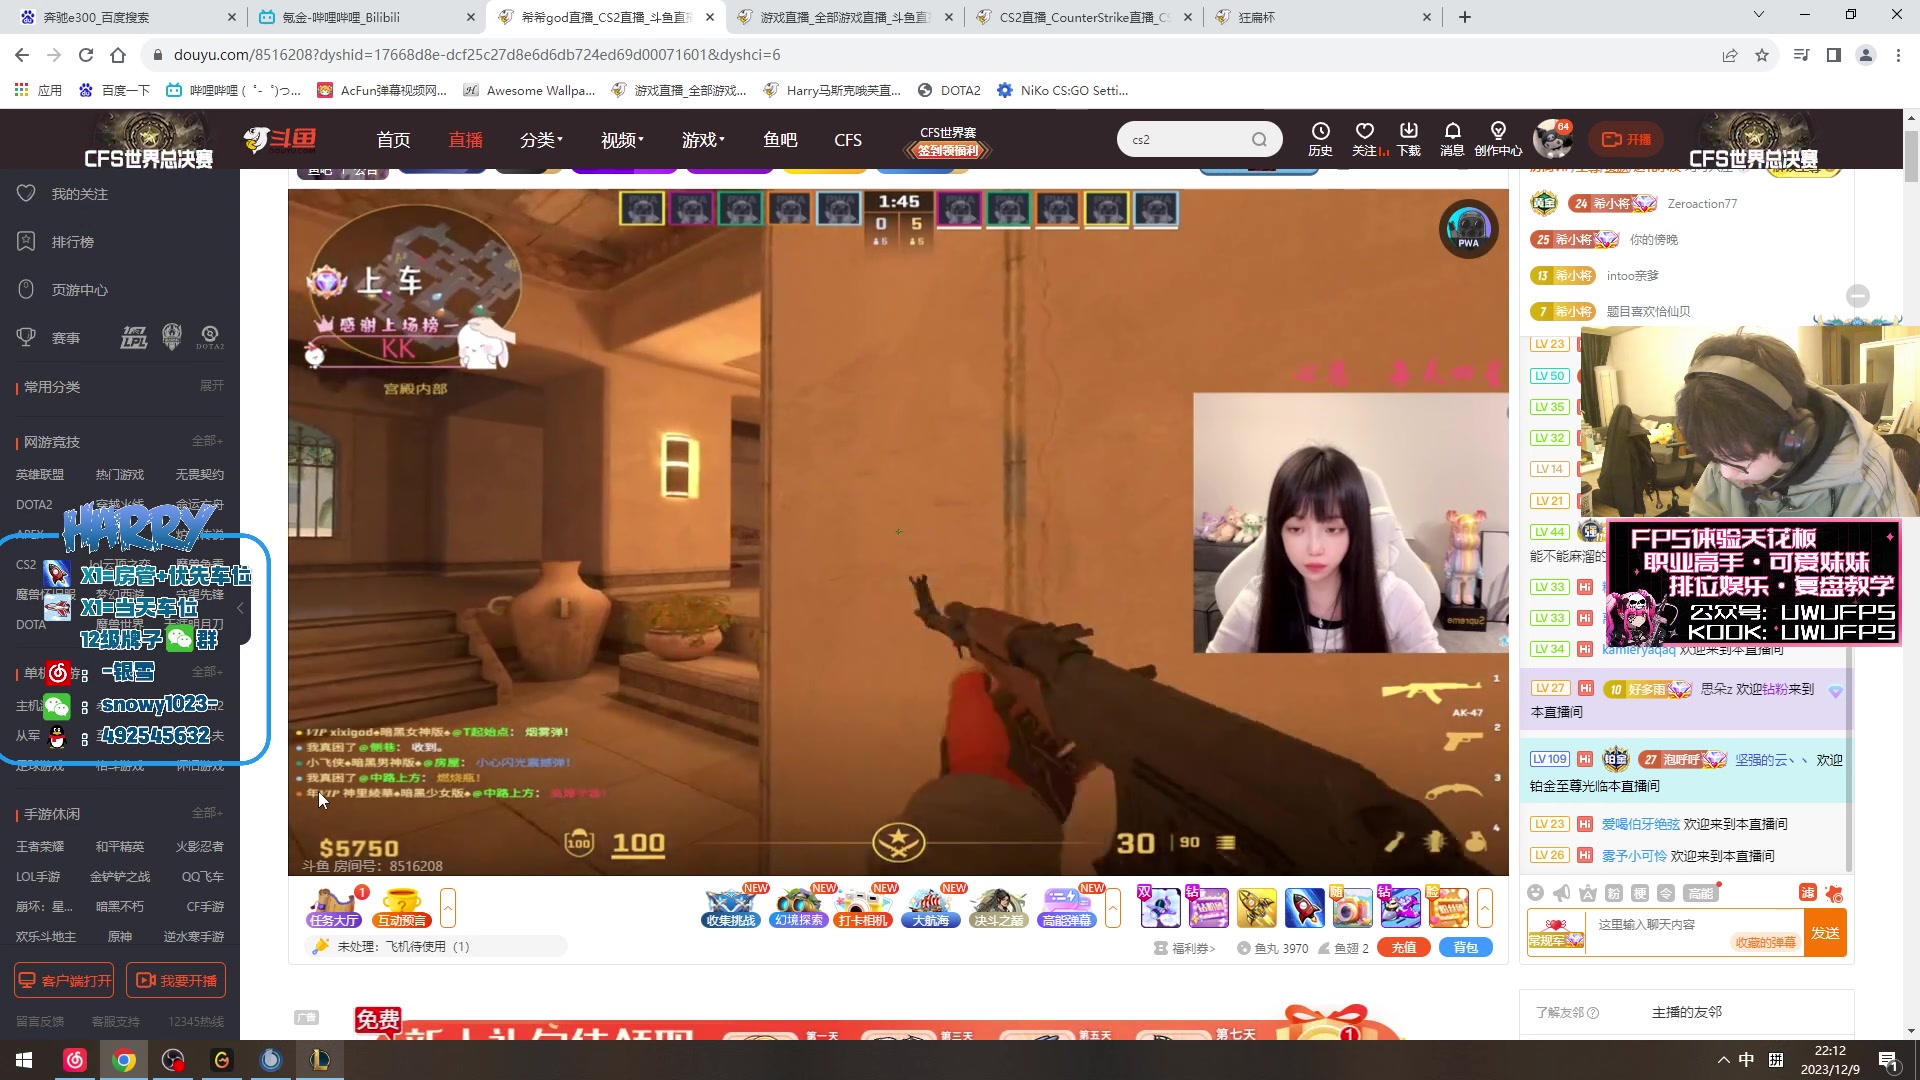Expand the 常用分类 section with 展开
The width and height of the screenshot is (1920, 1080).
click(x=212, y=386)
